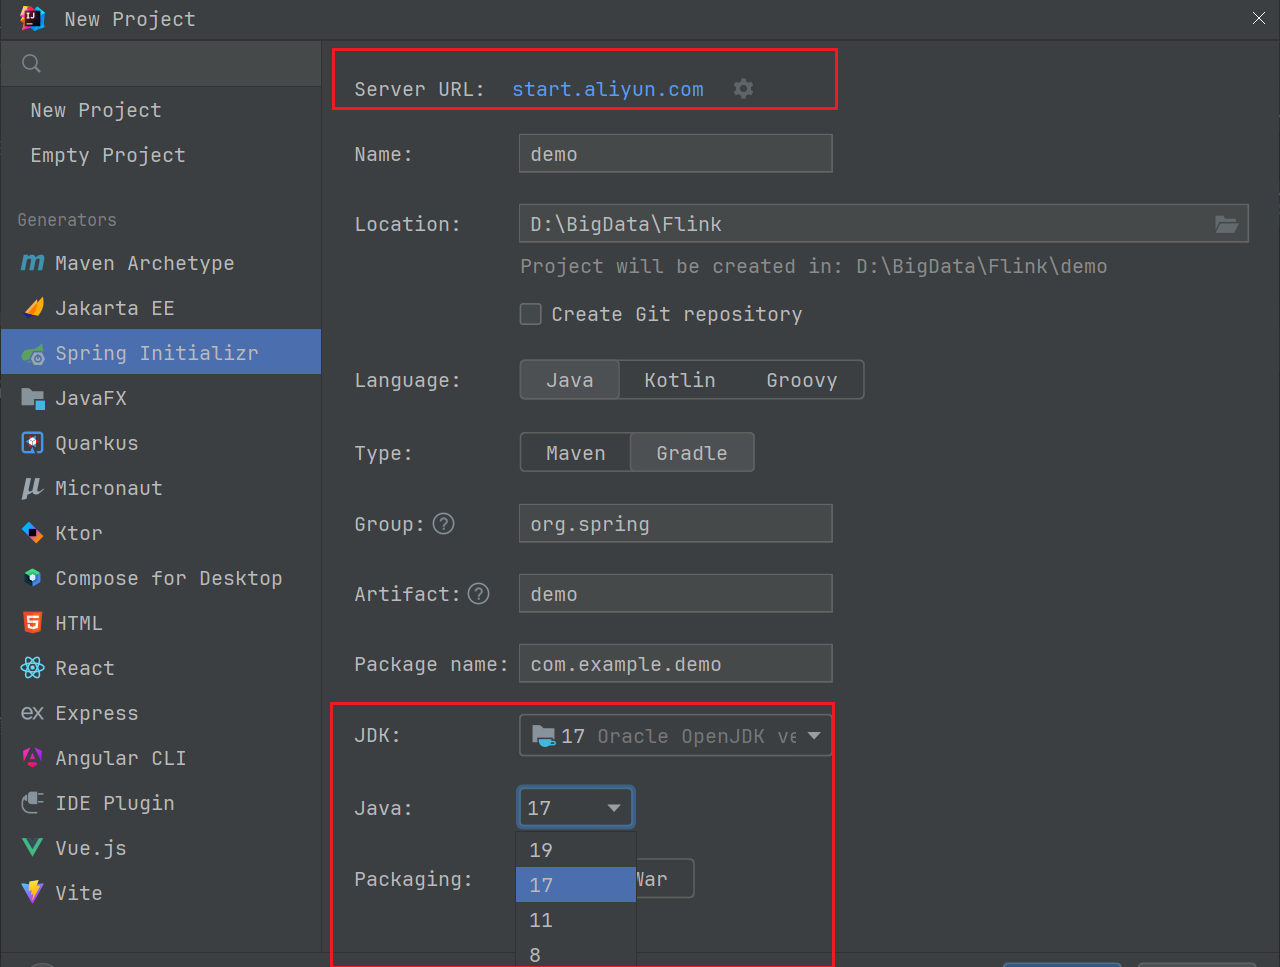This screenshot has width=1280, height=967.
Task: Open the JDK selection dropdown
Action: coord(675,736)
